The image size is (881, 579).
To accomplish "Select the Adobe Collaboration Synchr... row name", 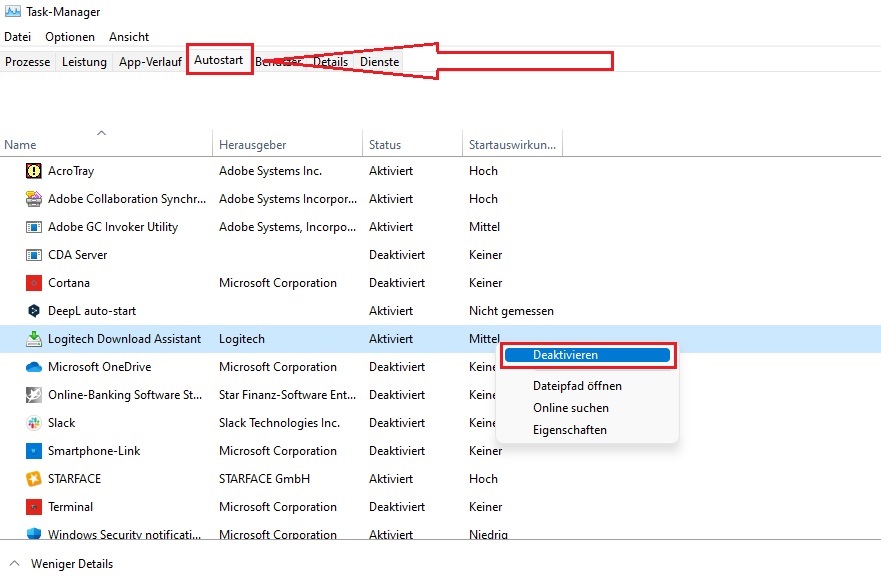I will (x=127, y=199).
